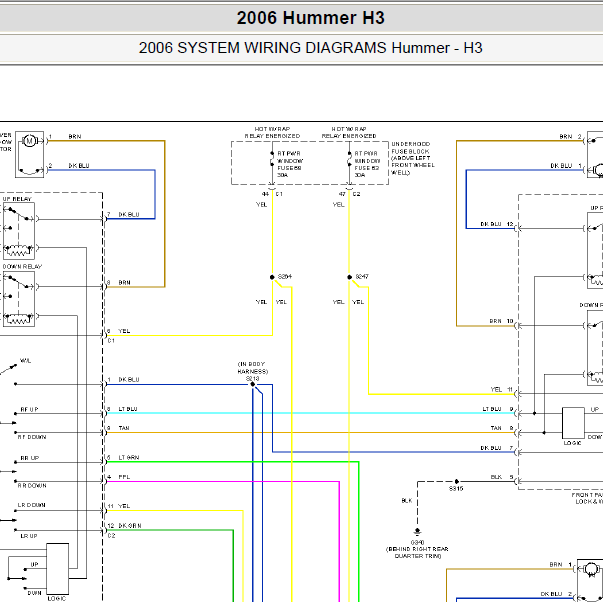Click the 'LR DOWN' switch label
Screen dimensions: 603x602
pyautogui.click(x=32, y=505)
